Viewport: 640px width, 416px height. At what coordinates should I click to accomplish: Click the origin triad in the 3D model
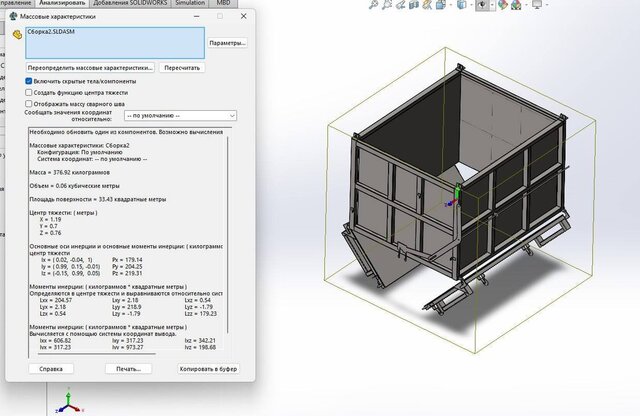coord(454,198)
